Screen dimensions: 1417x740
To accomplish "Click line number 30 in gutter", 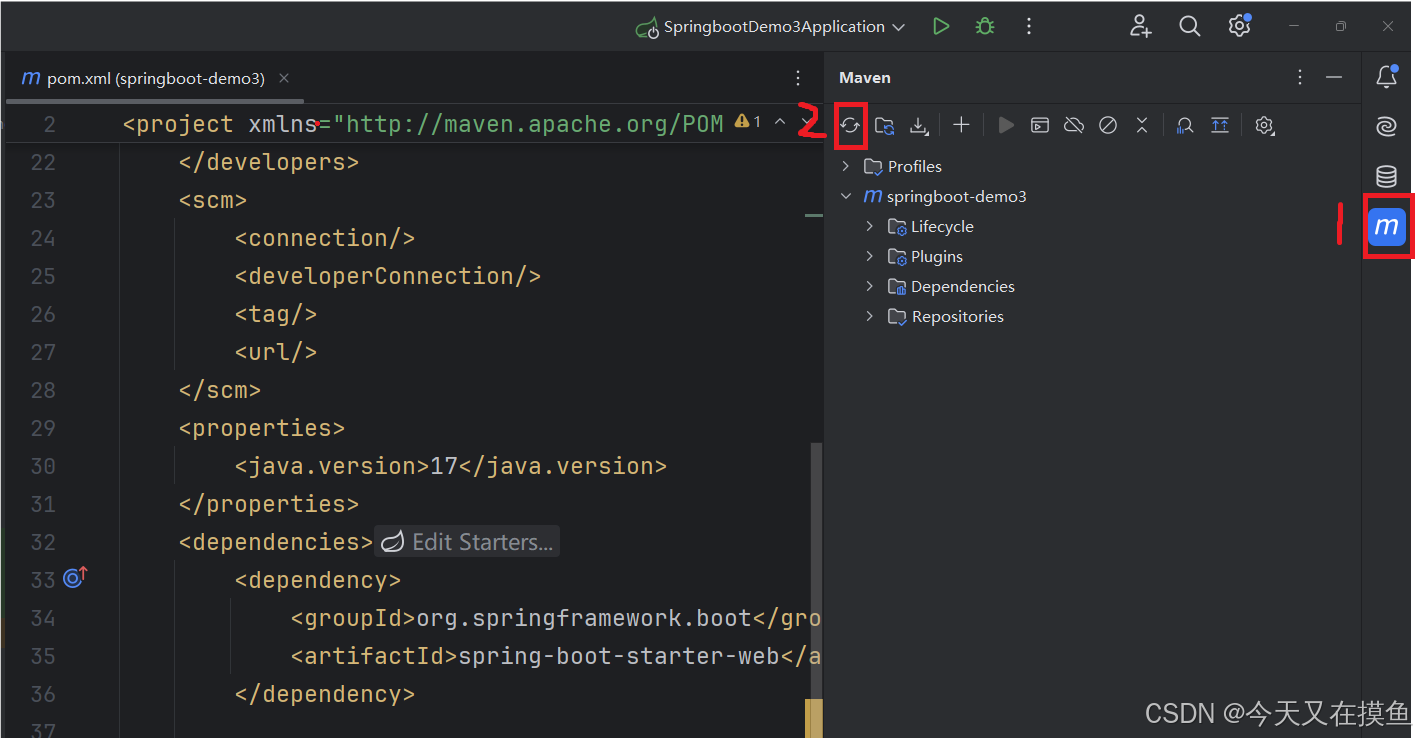I will tap(43, 466).
